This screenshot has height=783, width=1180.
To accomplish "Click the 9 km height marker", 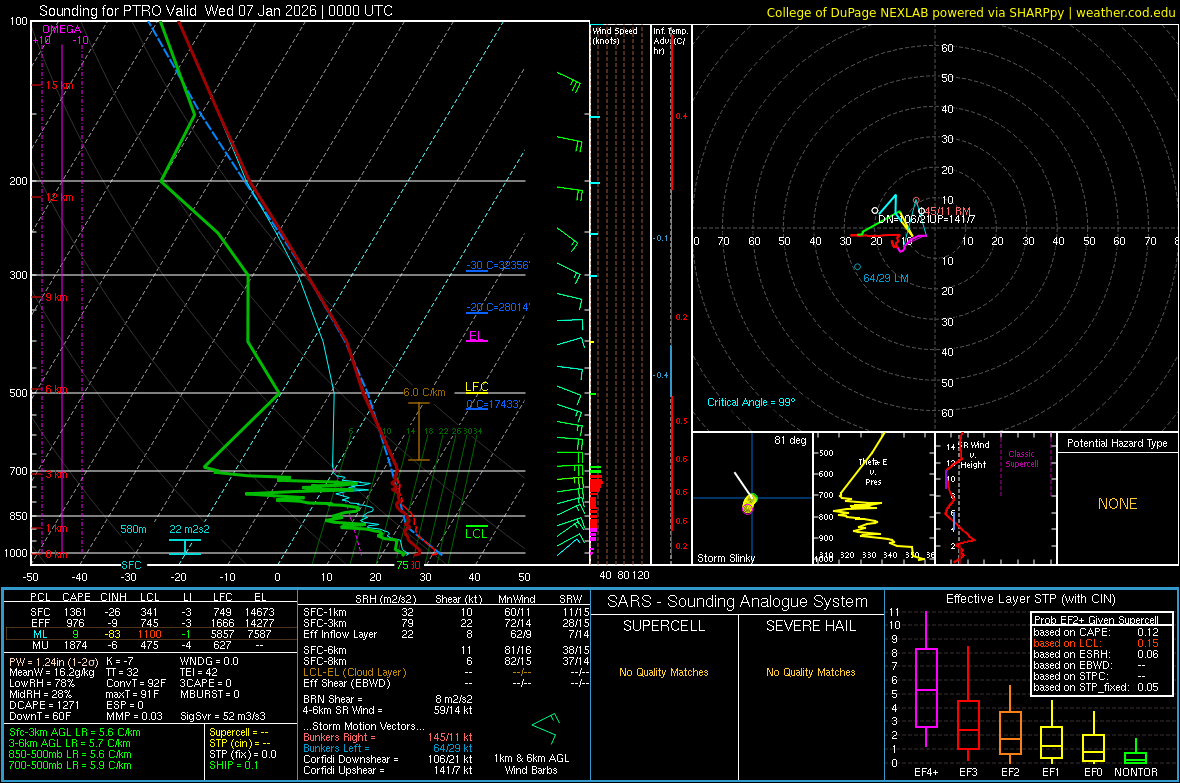I will tap(56, 297).
